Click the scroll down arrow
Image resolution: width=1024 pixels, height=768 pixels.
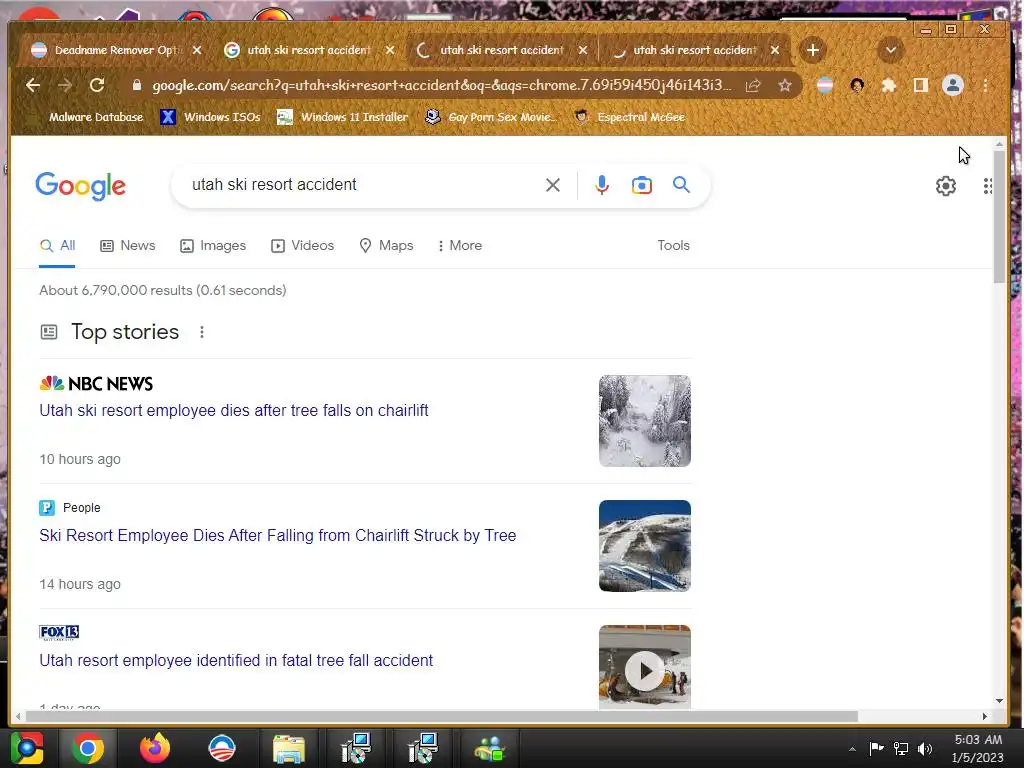[999, 701]
